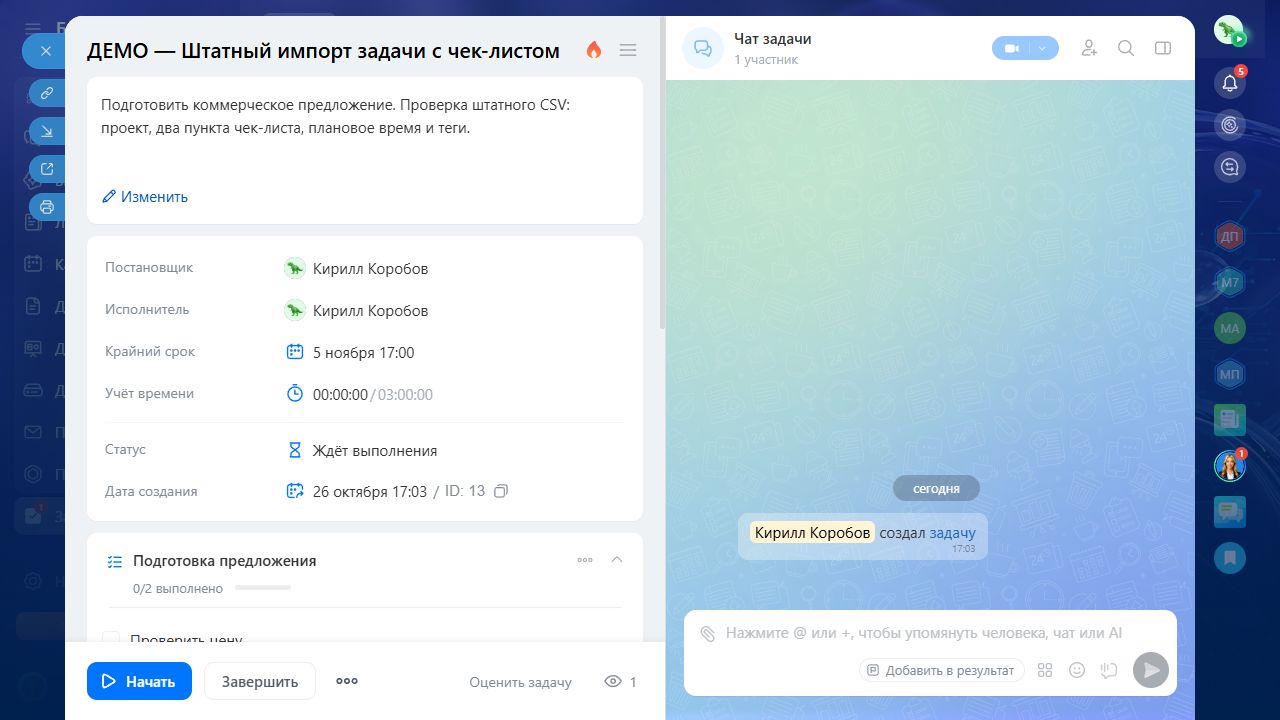Click the Изменить edit link
Image resolution: width=1280 pixels, height=720 pixels.
(x=145, y=197)
